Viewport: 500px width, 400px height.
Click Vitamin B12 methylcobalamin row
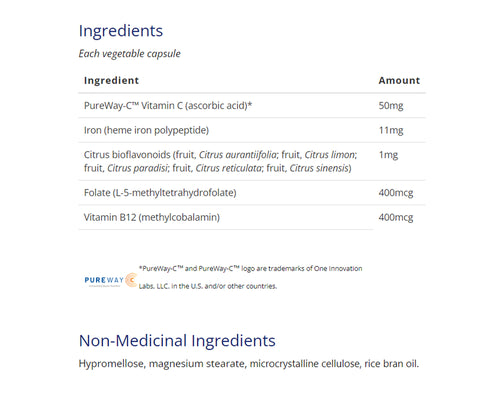[252, 217]
